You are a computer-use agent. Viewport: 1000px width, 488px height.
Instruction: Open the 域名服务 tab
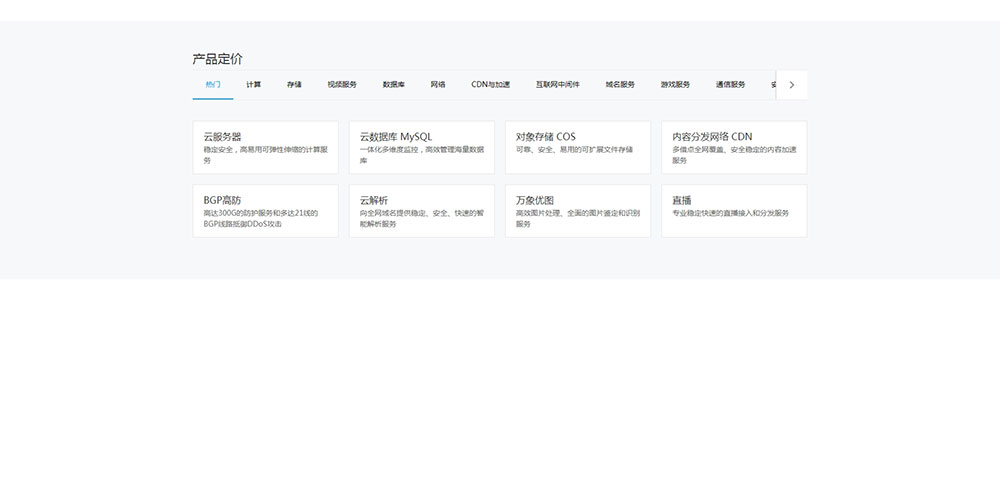pos(620,85)
